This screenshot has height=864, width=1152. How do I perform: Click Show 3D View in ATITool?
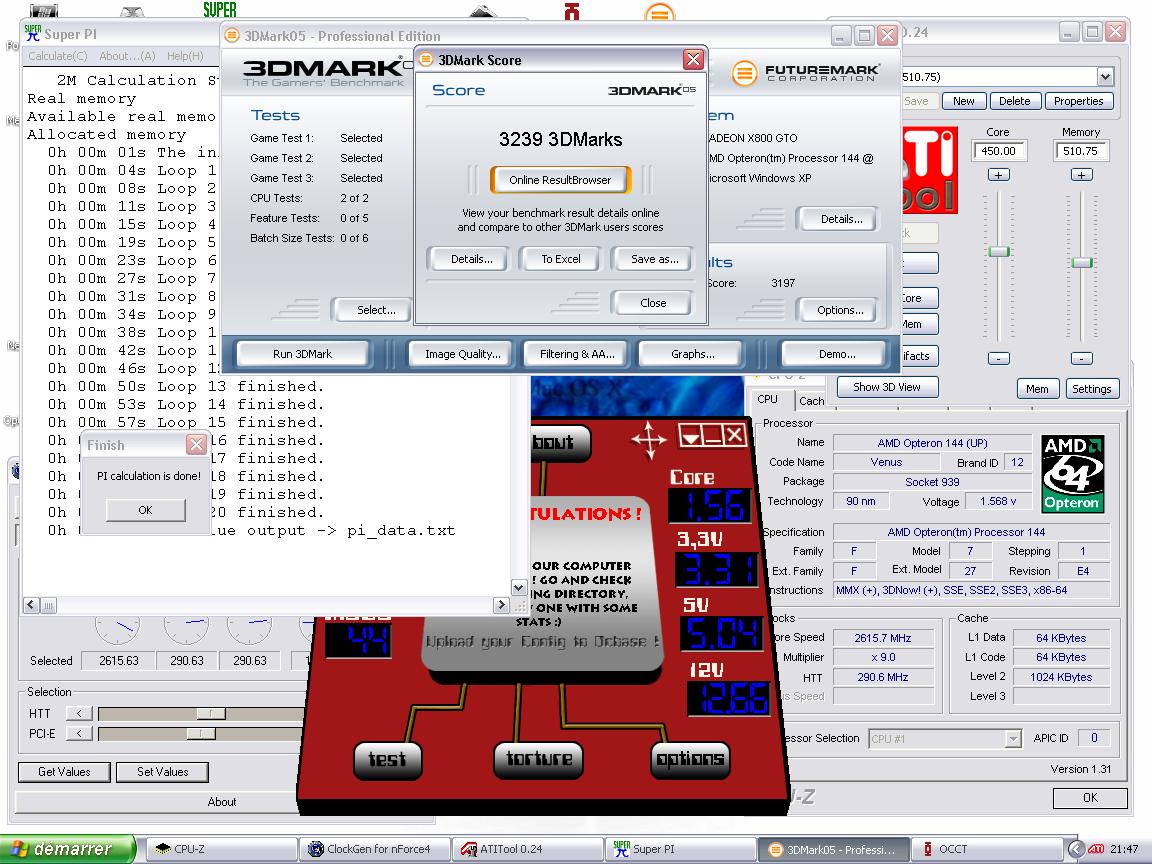[x=887, y=387]
